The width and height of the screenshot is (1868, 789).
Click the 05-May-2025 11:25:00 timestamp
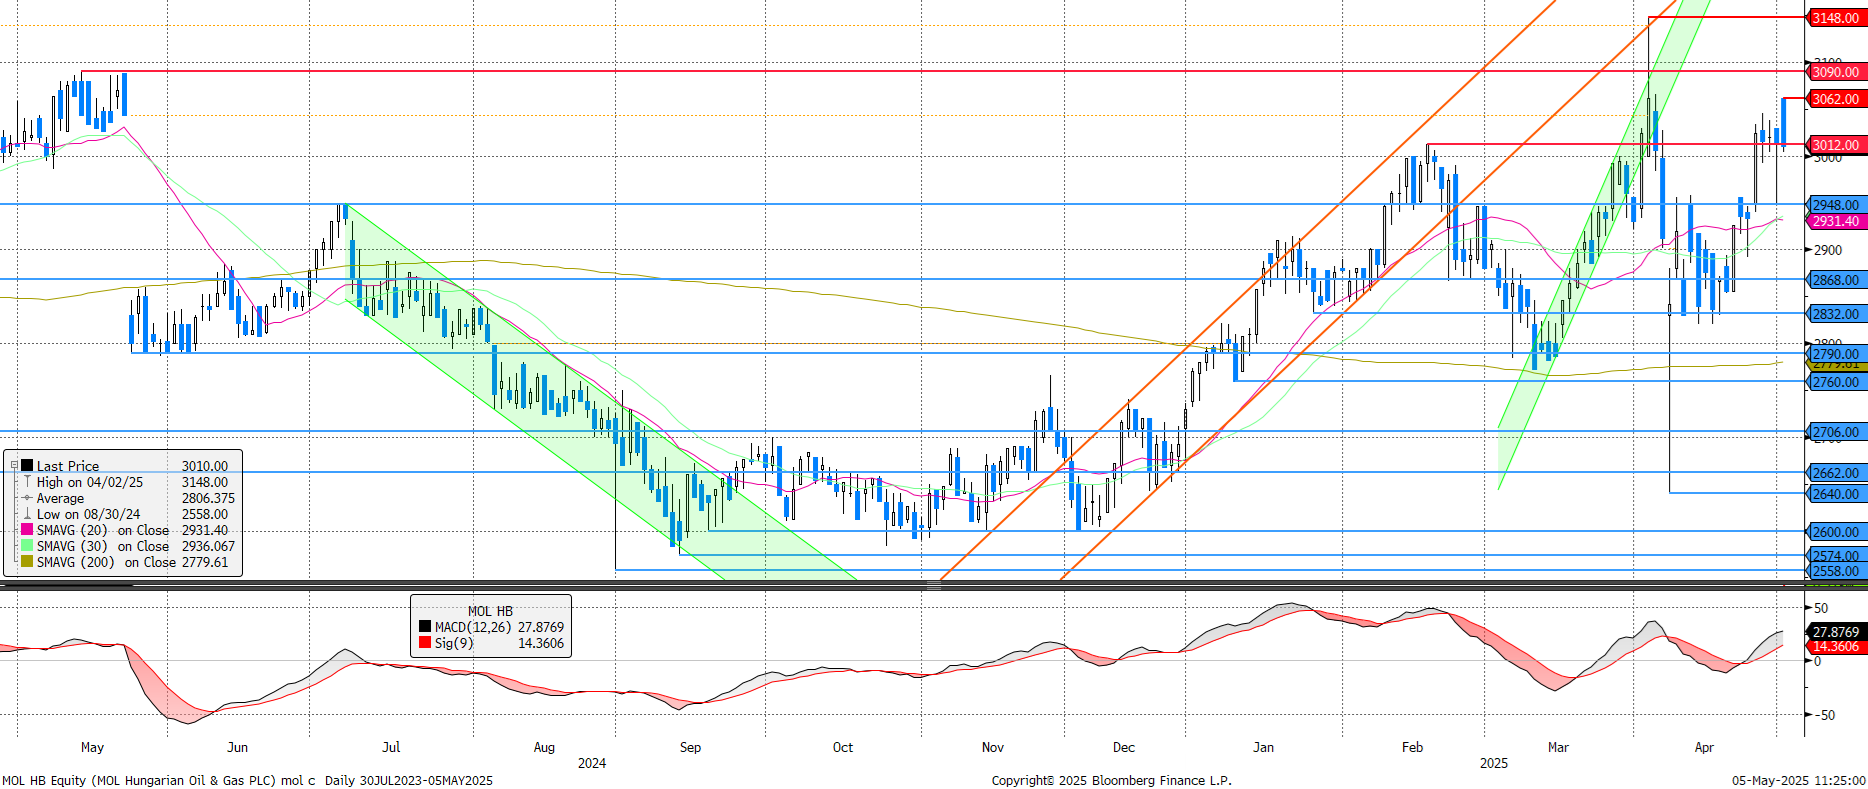tap(1799, 781)
